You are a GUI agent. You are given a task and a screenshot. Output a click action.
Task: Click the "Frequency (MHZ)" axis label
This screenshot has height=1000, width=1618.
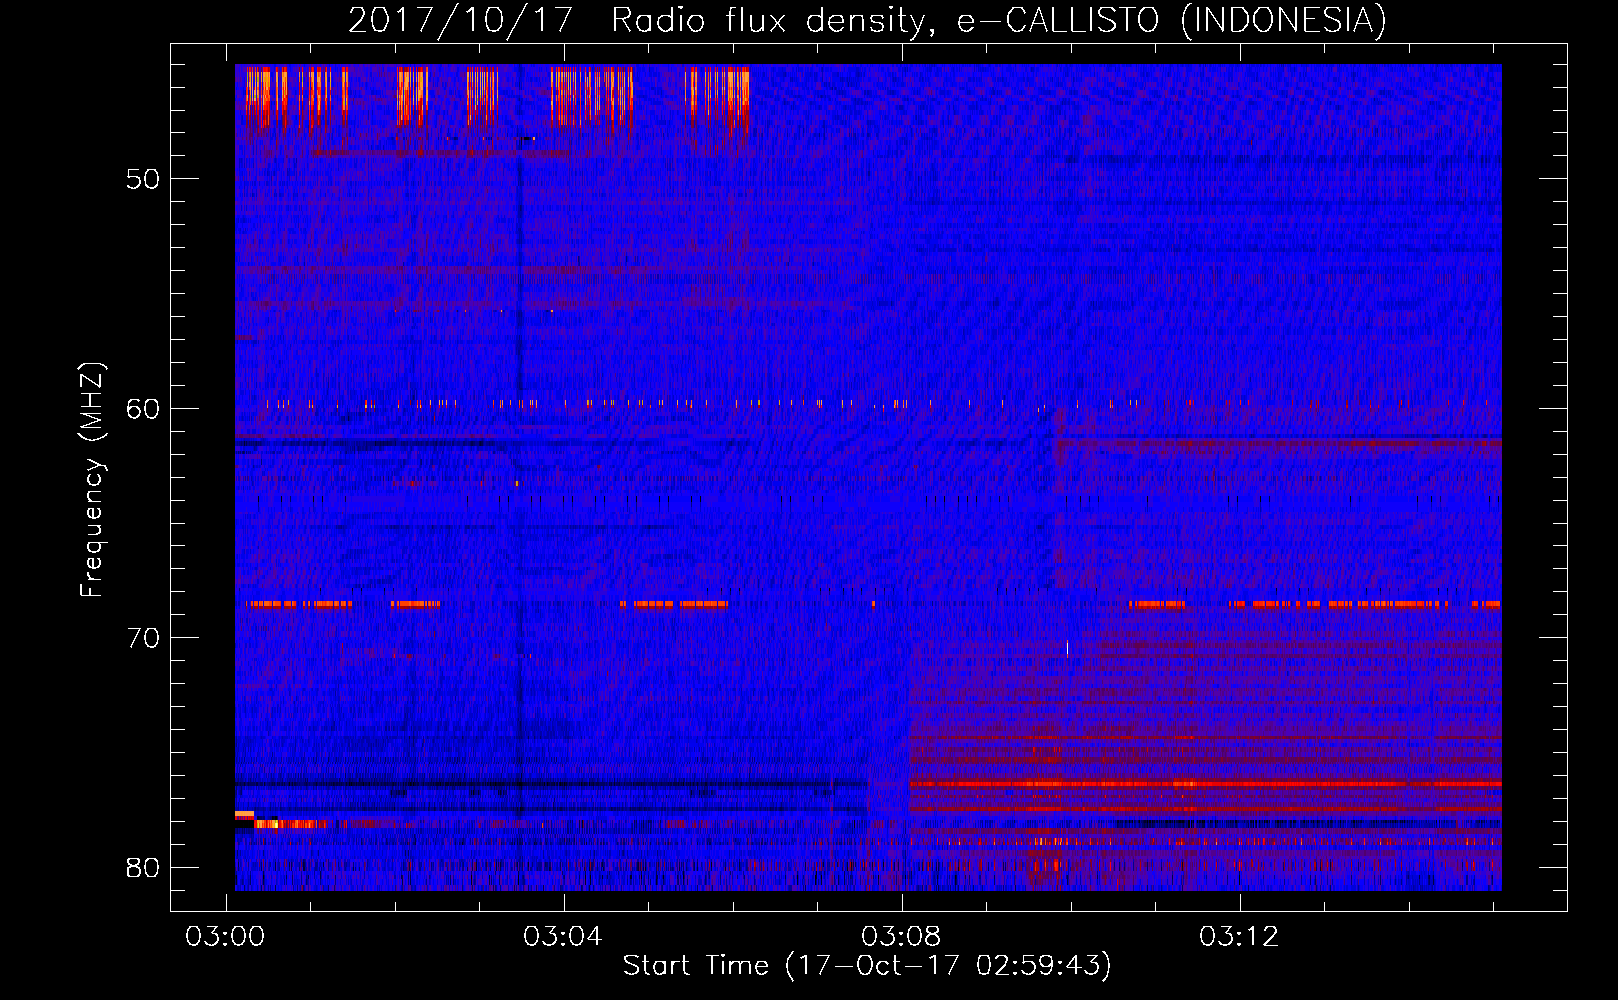(x=91, y=480)
